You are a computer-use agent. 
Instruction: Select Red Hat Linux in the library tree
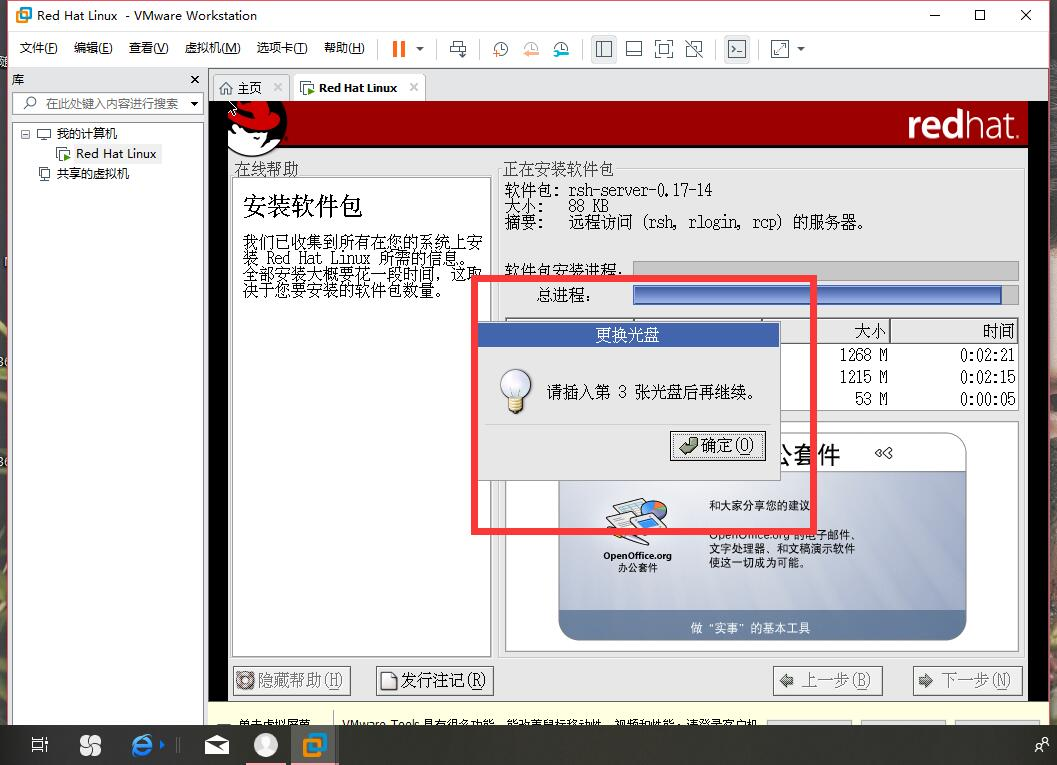tap(116, 154)
